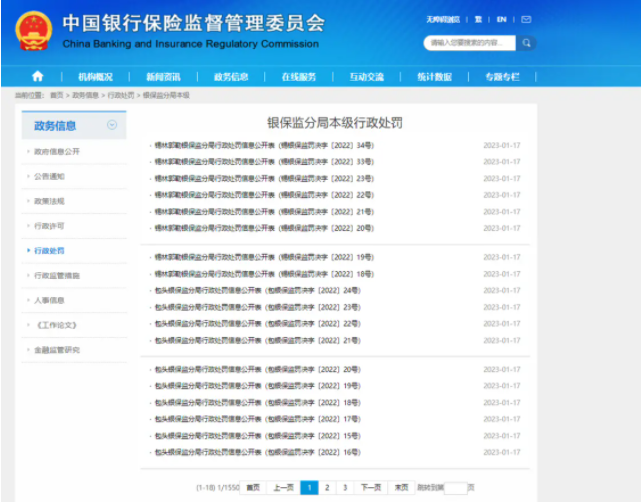Select 行政许可 in sidebar
The height and width of the screenshot is (502, 642).
49,226
